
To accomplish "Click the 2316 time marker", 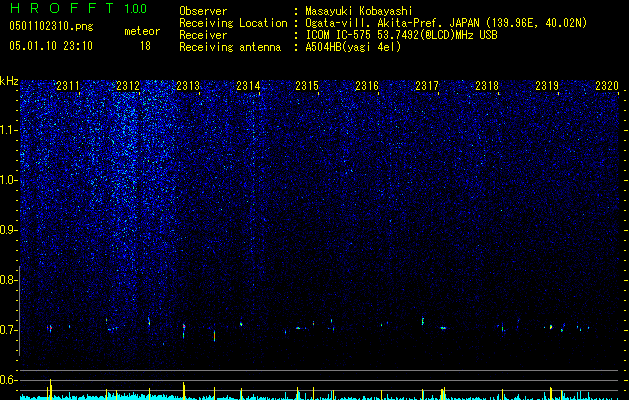I will pyautogui.click(x=367, y=86).
